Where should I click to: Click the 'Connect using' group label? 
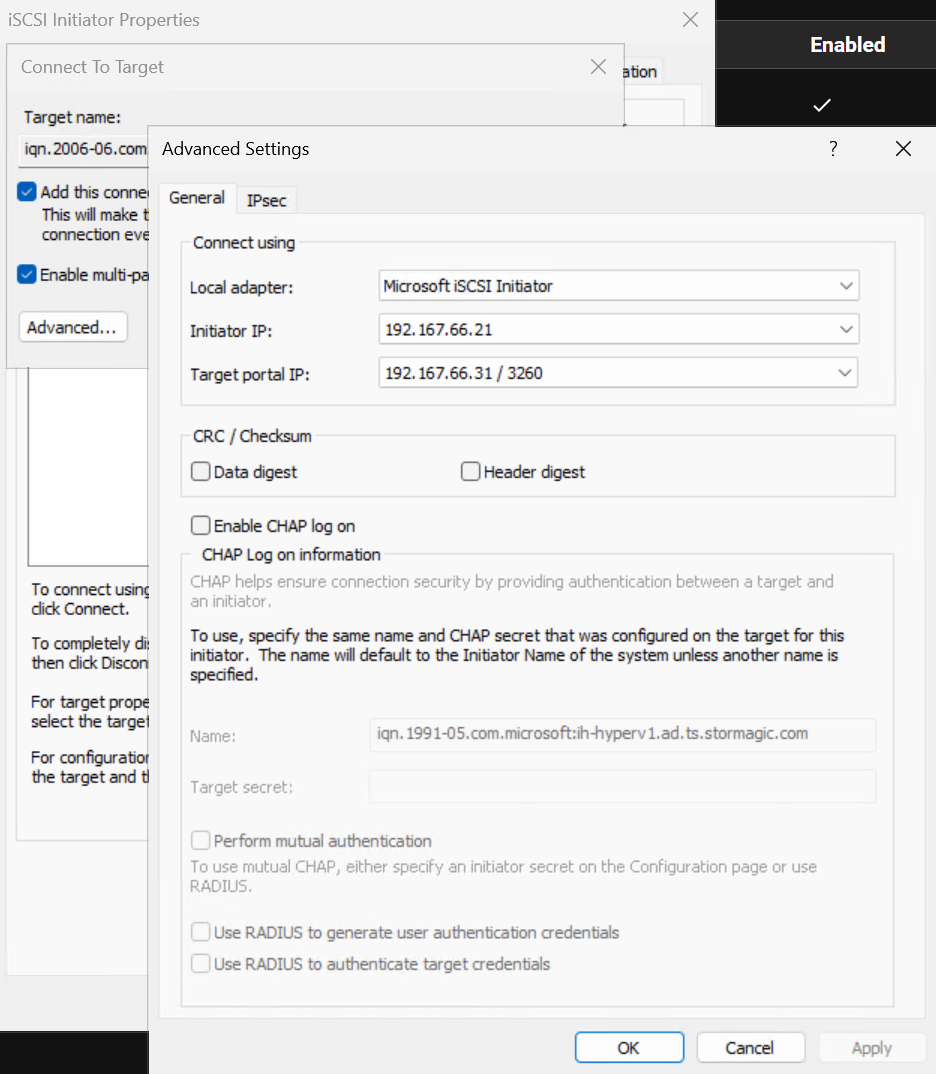click(x=244, y=242)
